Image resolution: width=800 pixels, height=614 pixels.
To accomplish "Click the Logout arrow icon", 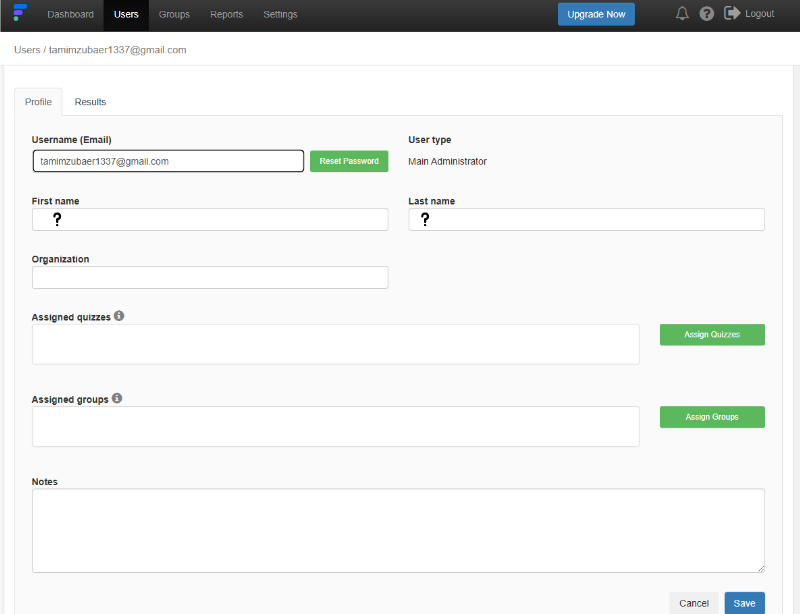I will click(732, 13).
